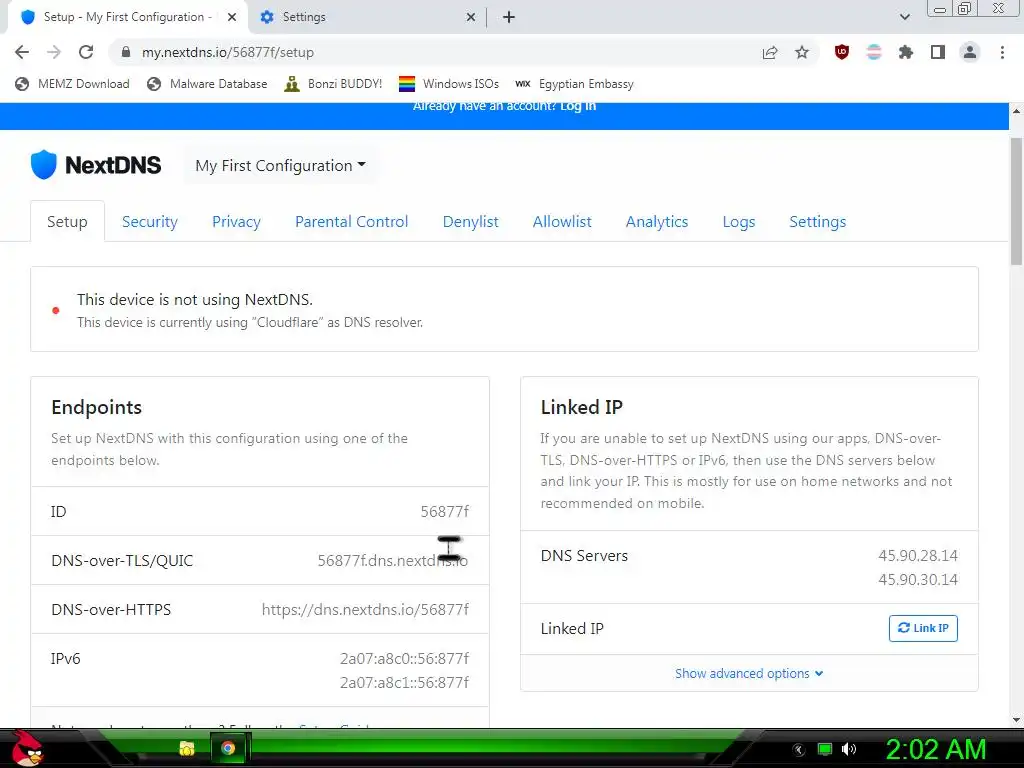Toggle the browser side panel icon
Image resolution: width=1024 pixels, height=768 pixels.
(938, 52)
